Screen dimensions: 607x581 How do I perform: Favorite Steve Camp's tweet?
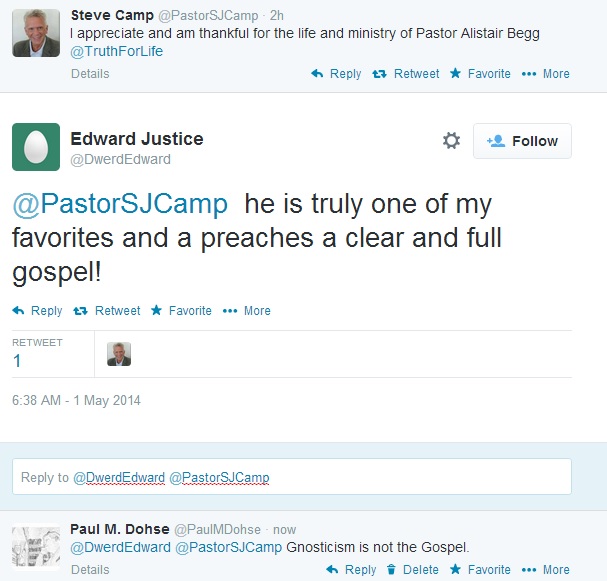pos(480,73)
